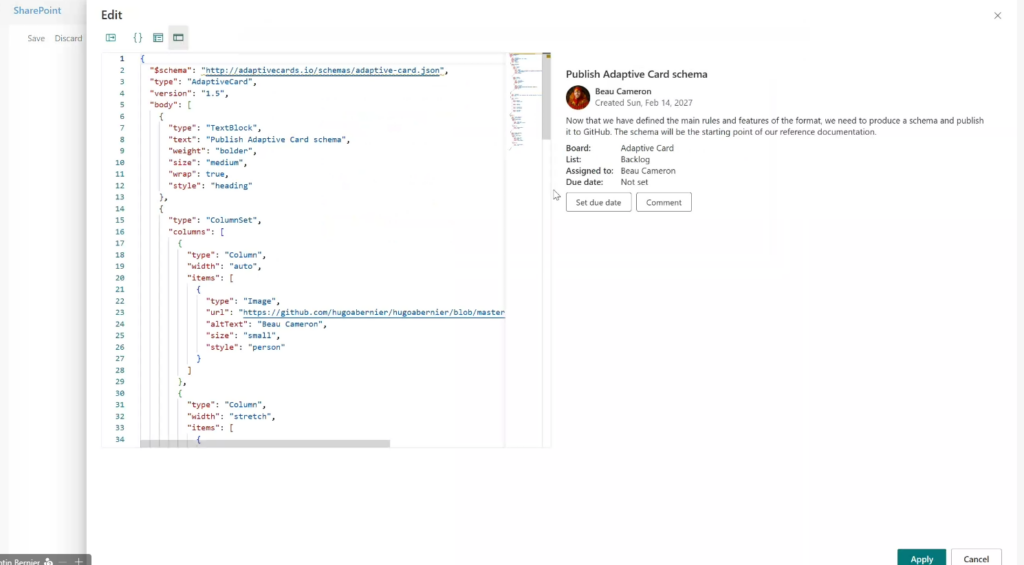
Task: Click the highlighted split-preview toolbar icon
Action: pos(178,38)
